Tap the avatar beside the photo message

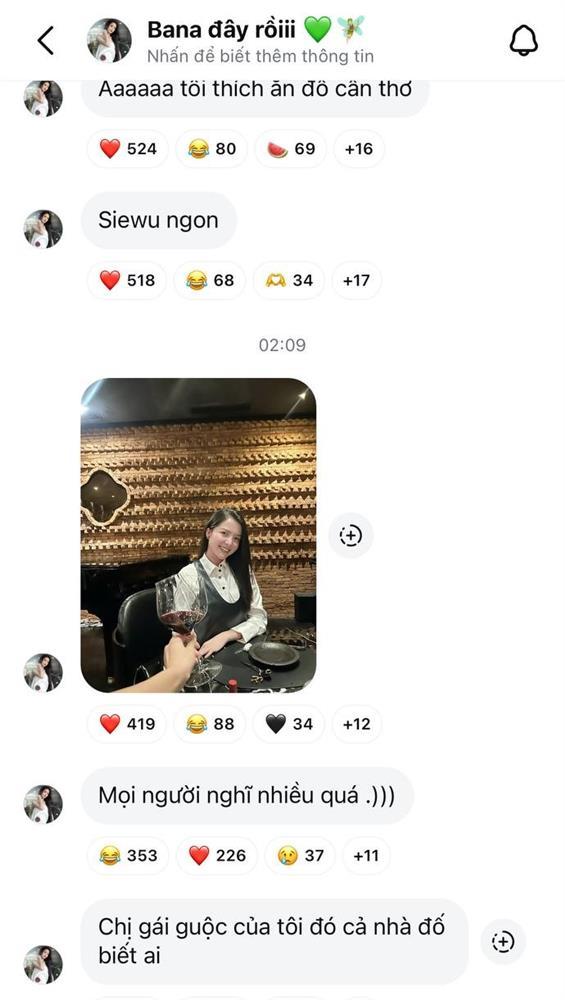click(43, 673)
